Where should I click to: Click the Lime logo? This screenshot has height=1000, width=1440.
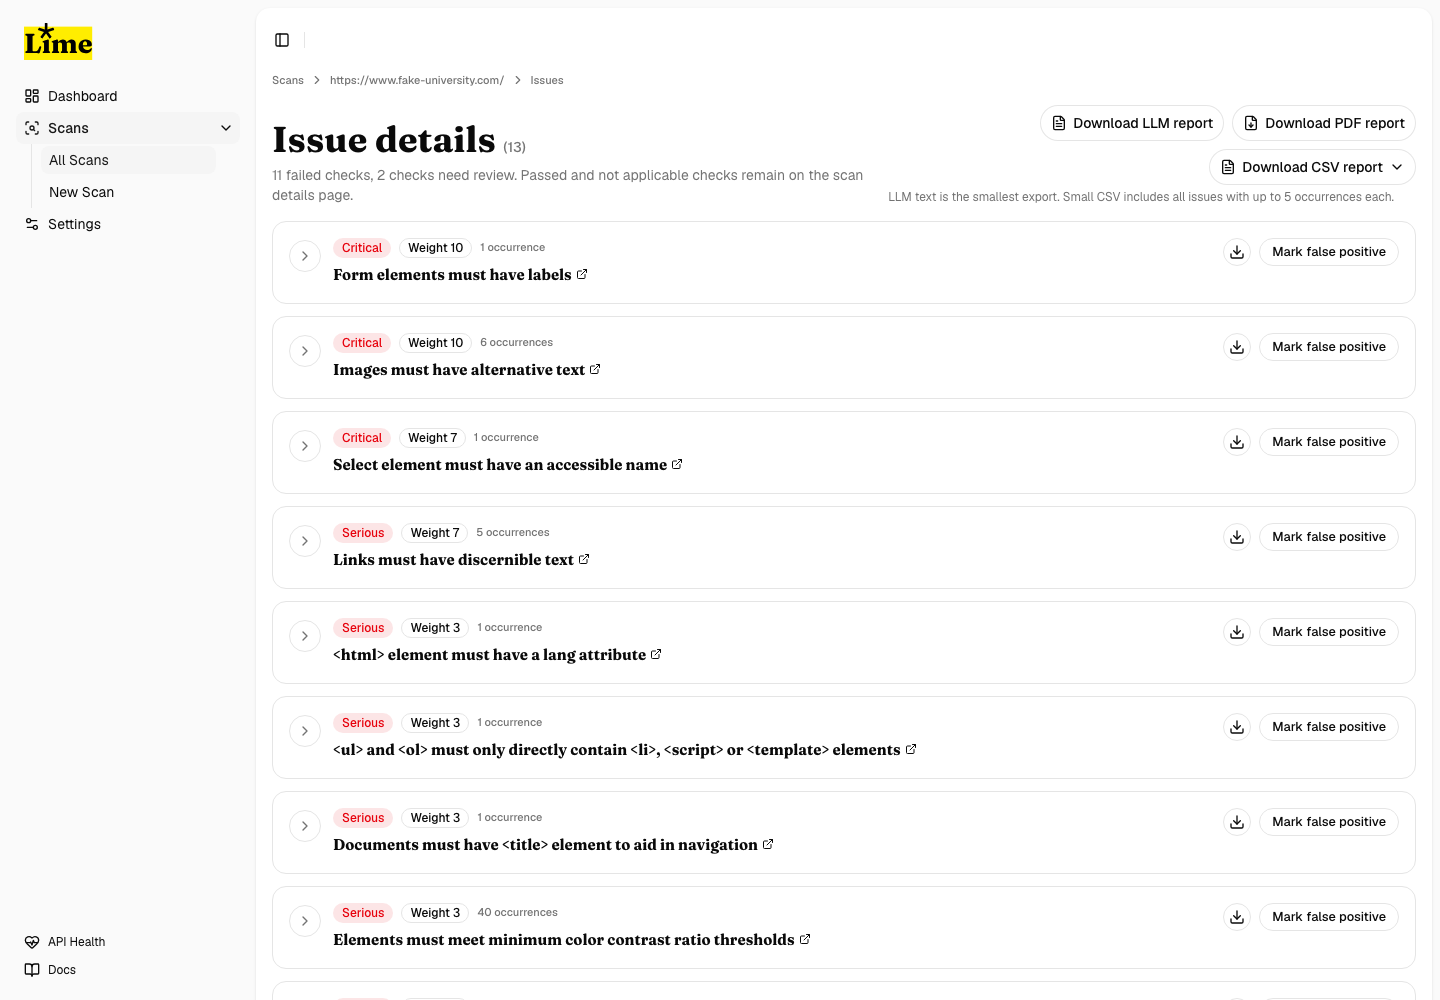[x=57, y=42]
